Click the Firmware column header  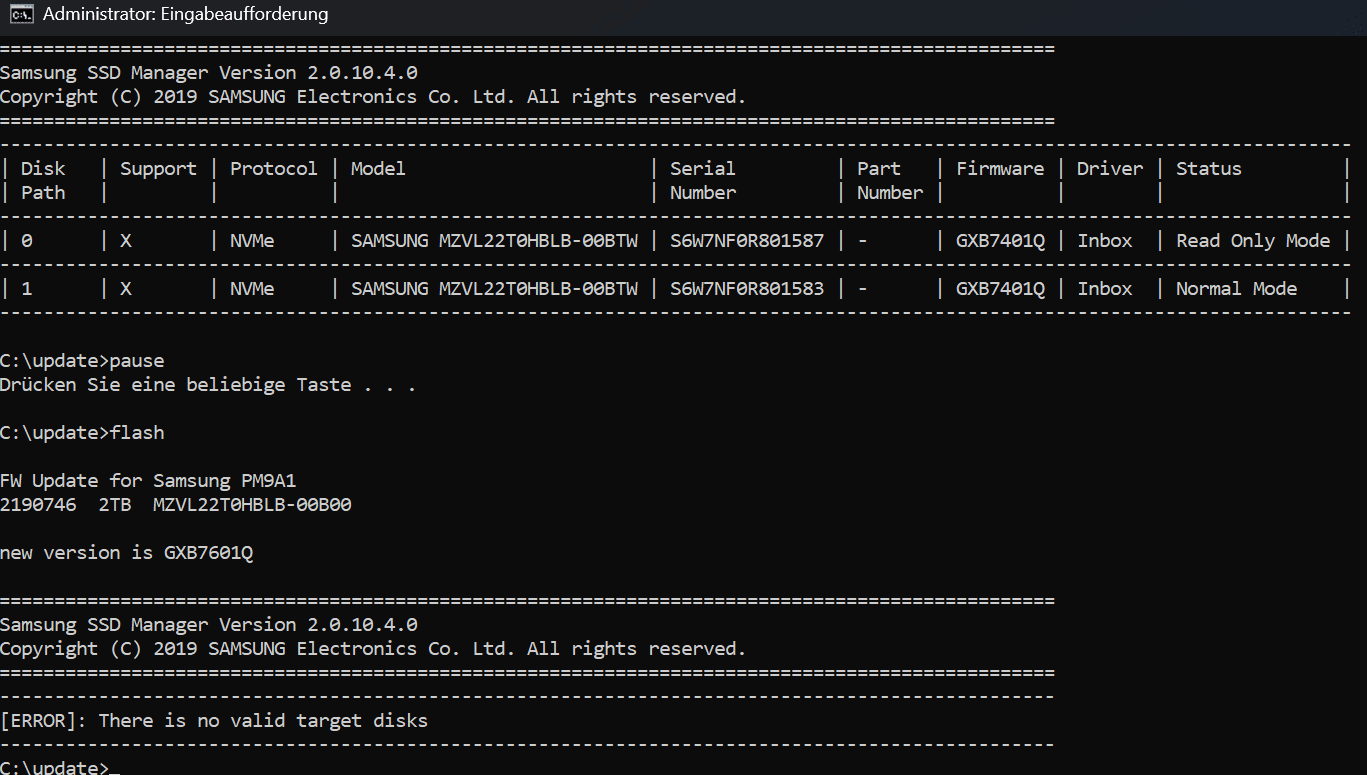pyautogui.click(x=999, y=169)
